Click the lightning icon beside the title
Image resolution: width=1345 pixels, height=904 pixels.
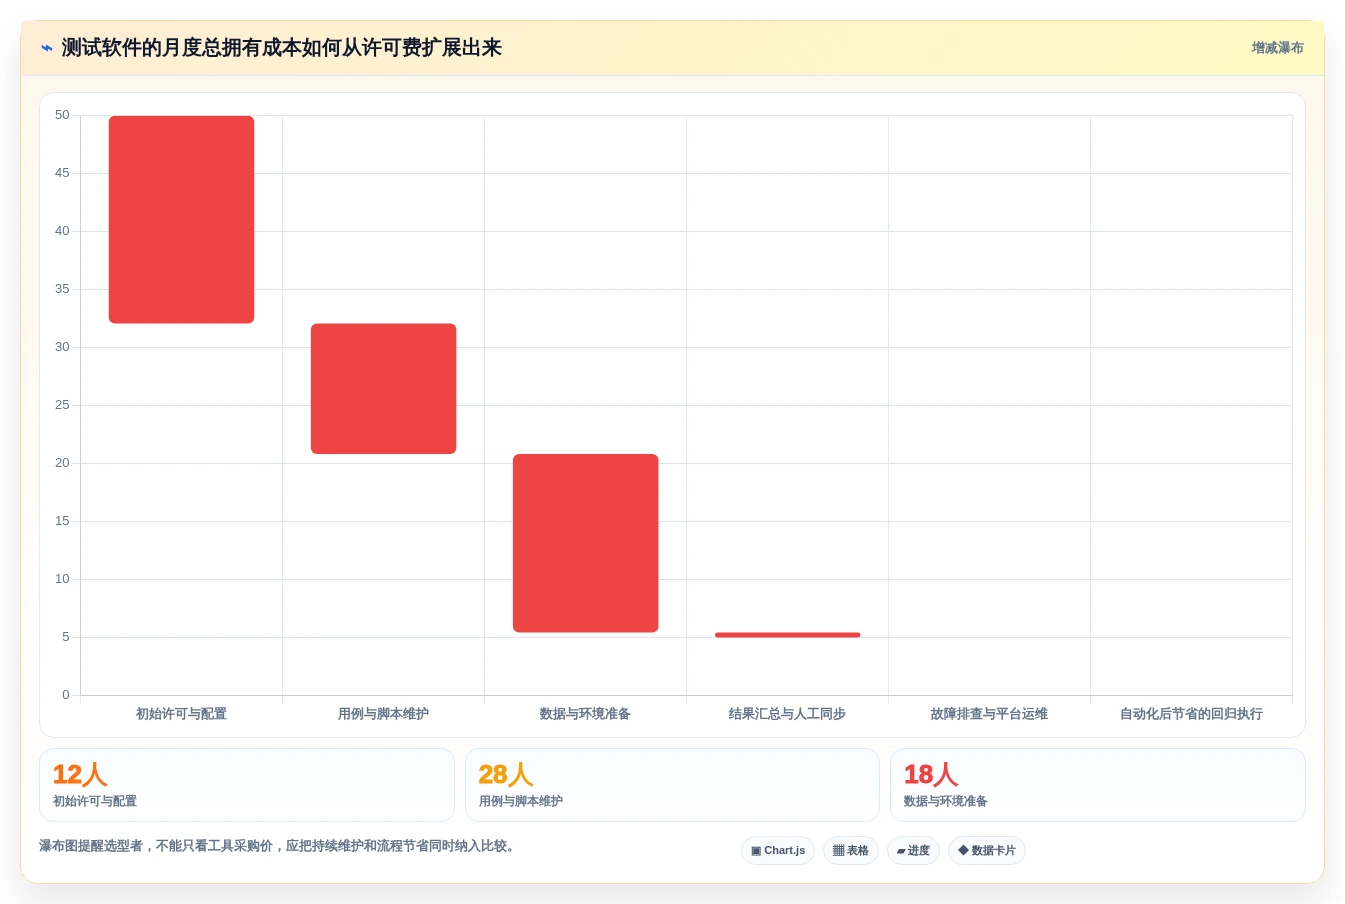pyautogui.click(x=46, y=48)
